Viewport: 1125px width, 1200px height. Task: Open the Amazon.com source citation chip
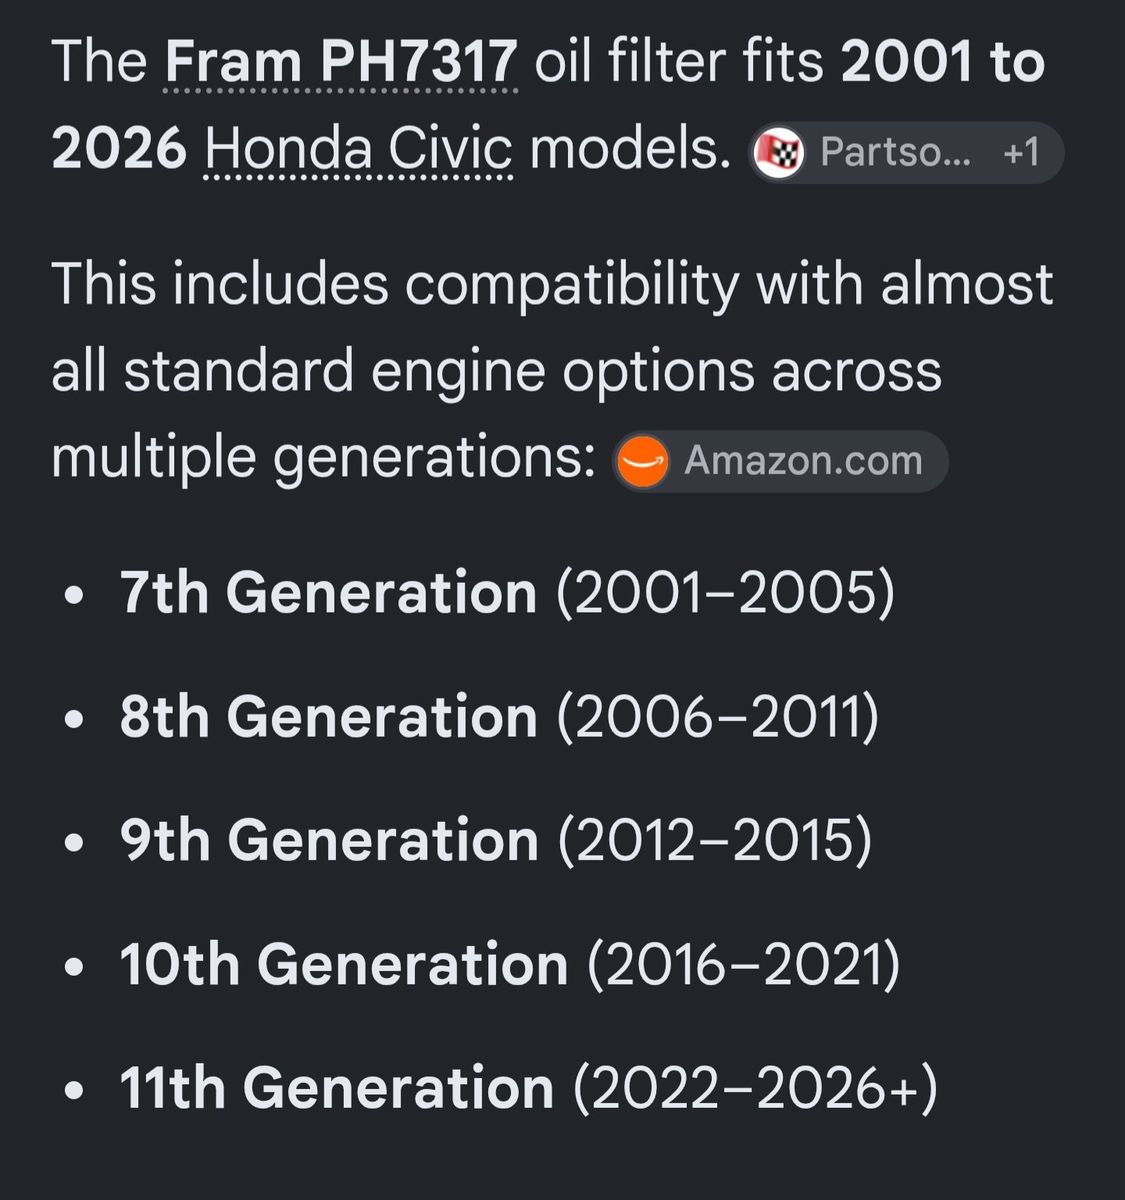point(780,461)
